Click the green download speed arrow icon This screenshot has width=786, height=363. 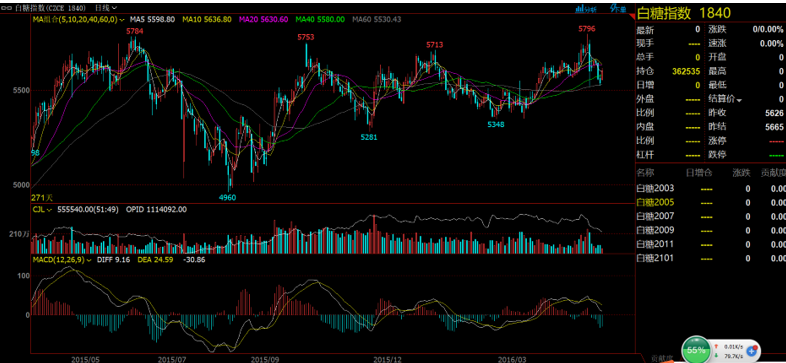[x=715, y=355]
